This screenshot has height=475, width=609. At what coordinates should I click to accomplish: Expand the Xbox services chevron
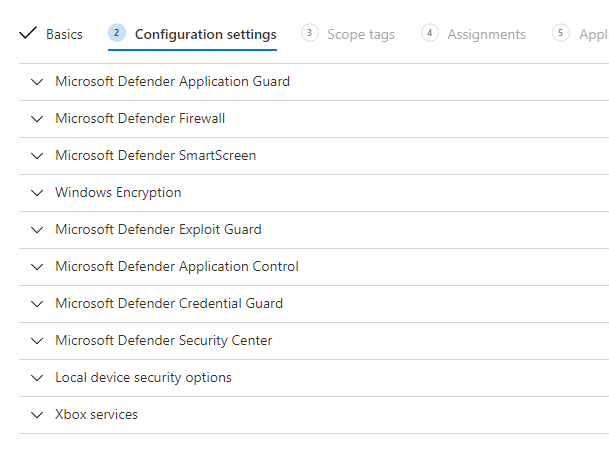(38, 415)
